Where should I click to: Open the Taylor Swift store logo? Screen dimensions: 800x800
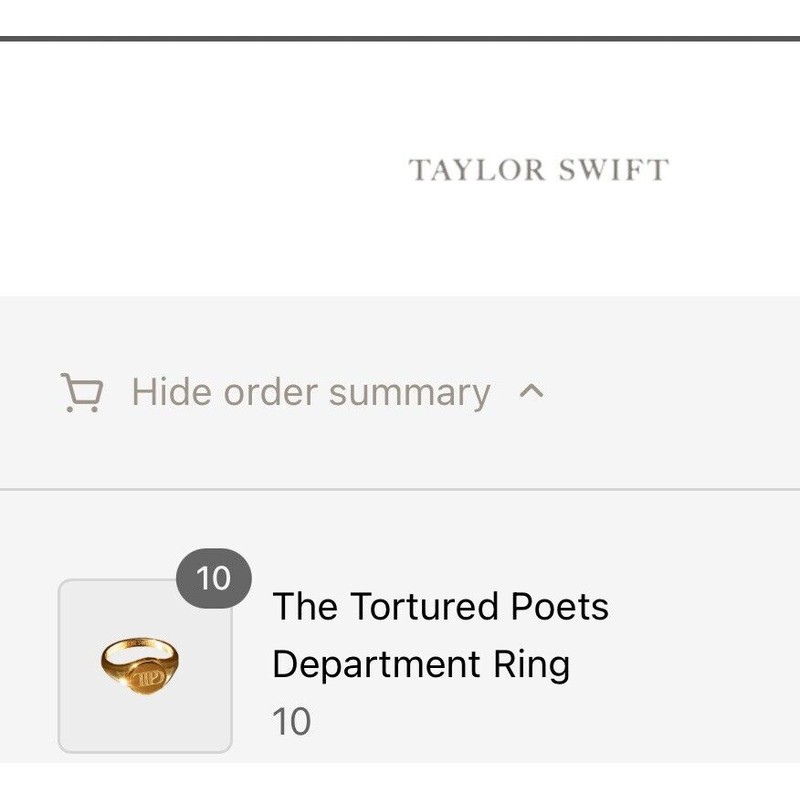coord(538,170)
